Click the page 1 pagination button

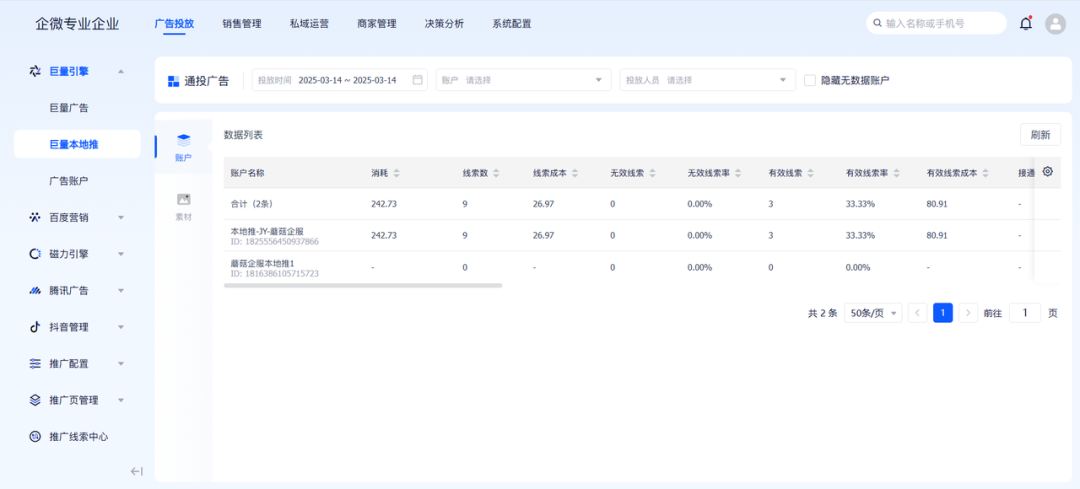pos(942,313)
